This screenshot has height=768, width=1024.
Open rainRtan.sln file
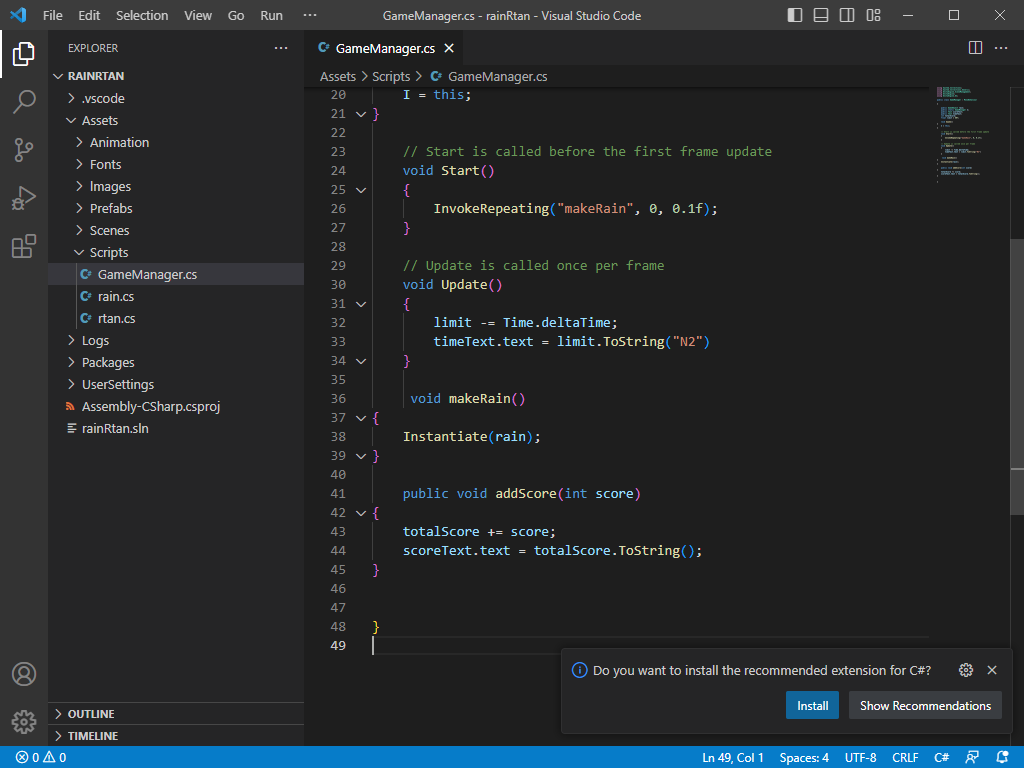coord(176,428)
